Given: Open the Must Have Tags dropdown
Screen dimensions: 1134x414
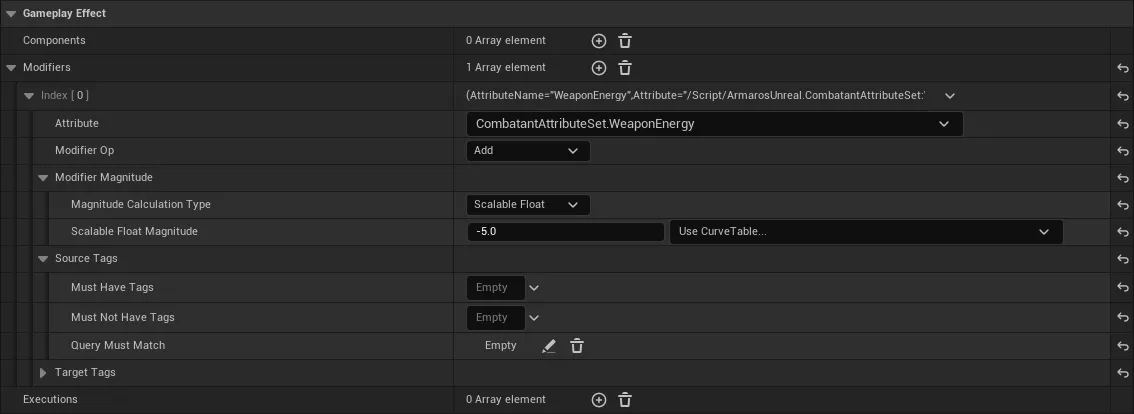Looking at the screenshot, I should [534, 288].
